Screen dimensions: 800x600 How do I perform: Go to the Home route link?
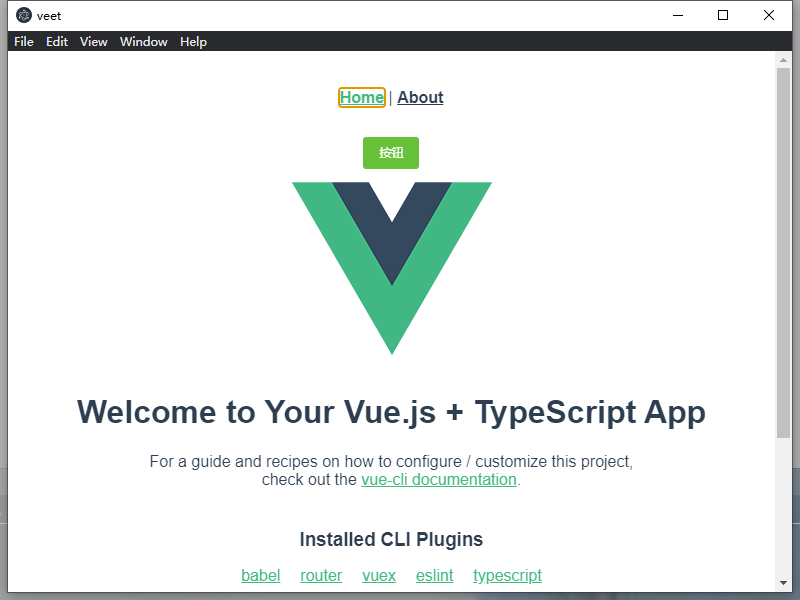click(362, 97)
